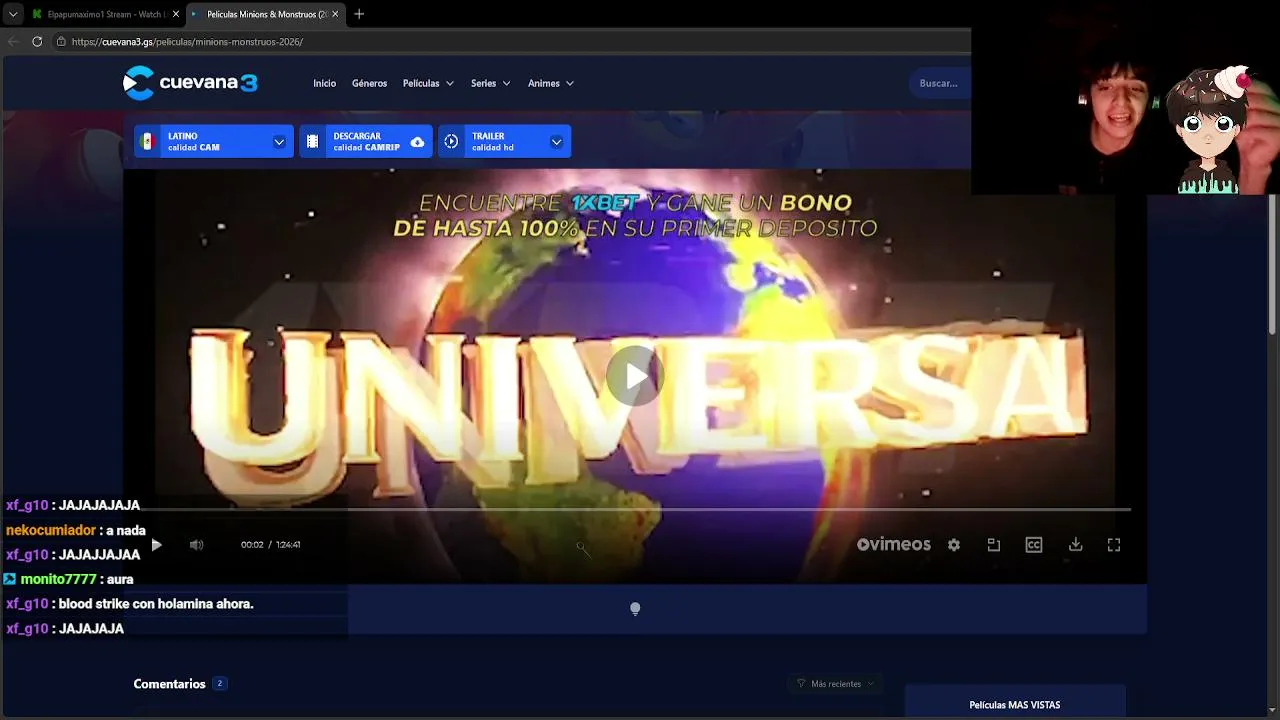Screen dimensions: 1280x720
Task: Open the player settings gear
Action: coord(954,545)
